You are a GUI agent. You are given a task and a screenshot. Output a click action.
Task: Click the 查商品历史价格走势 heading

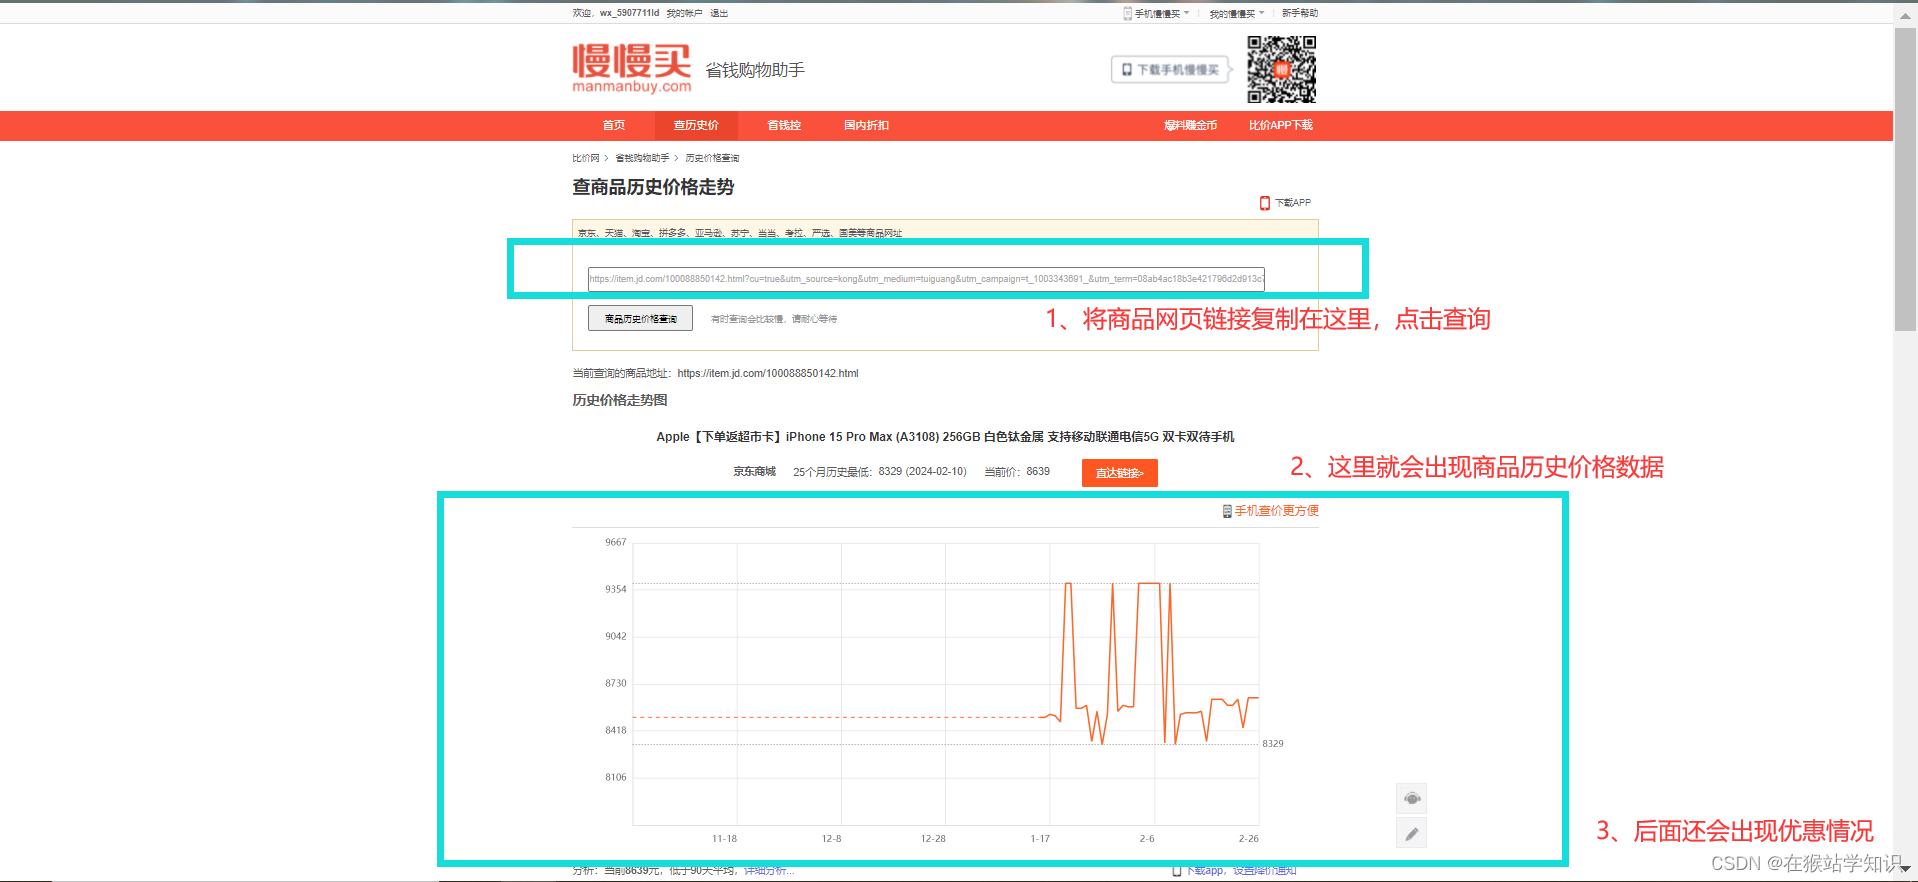coord(653,187)
